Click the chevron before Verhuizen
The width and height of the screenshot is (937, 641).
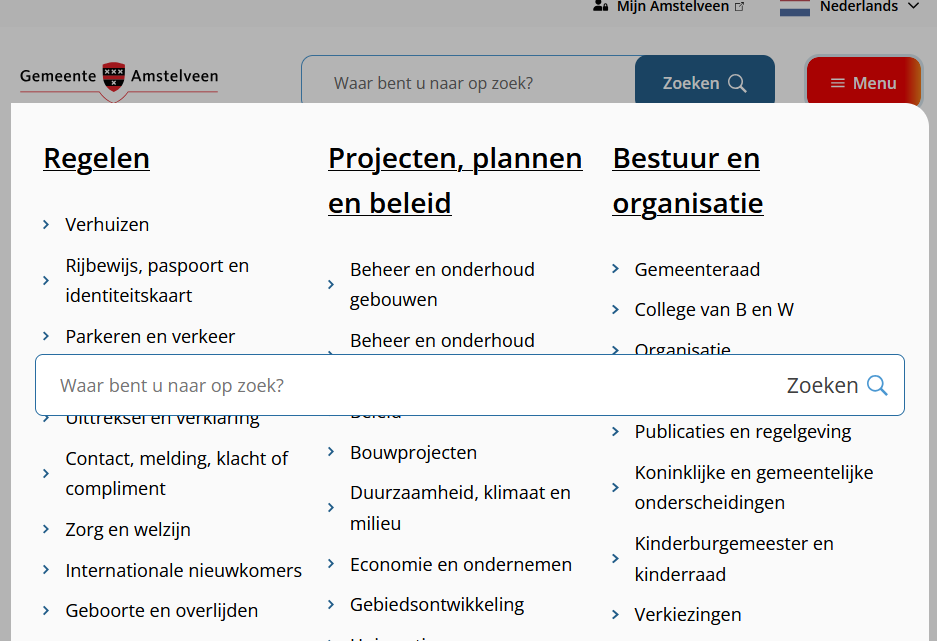tap(46, 225)
